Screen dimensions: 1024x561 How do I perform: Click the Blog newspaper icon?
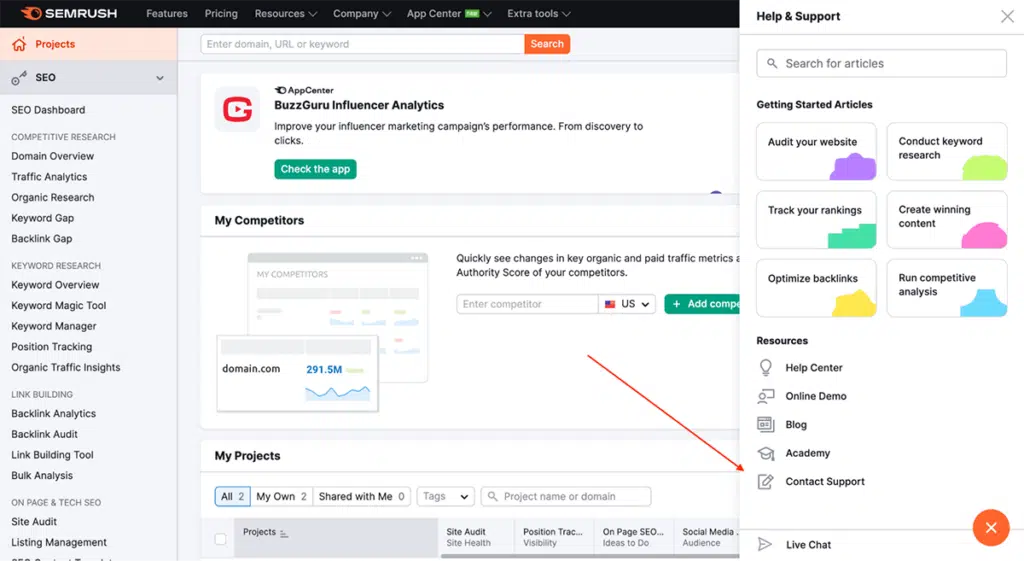(x=765, y=425)
